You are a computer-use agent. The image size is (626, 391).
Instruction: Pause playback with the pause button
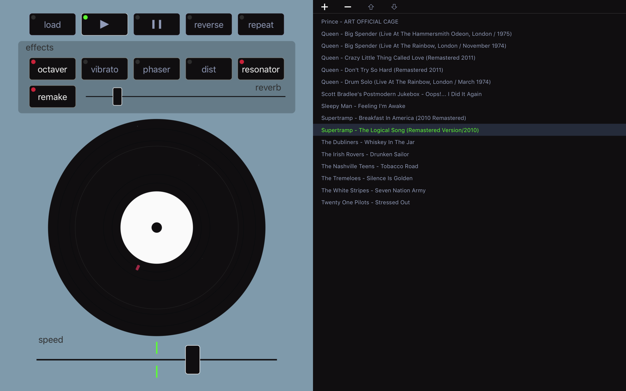156,24
